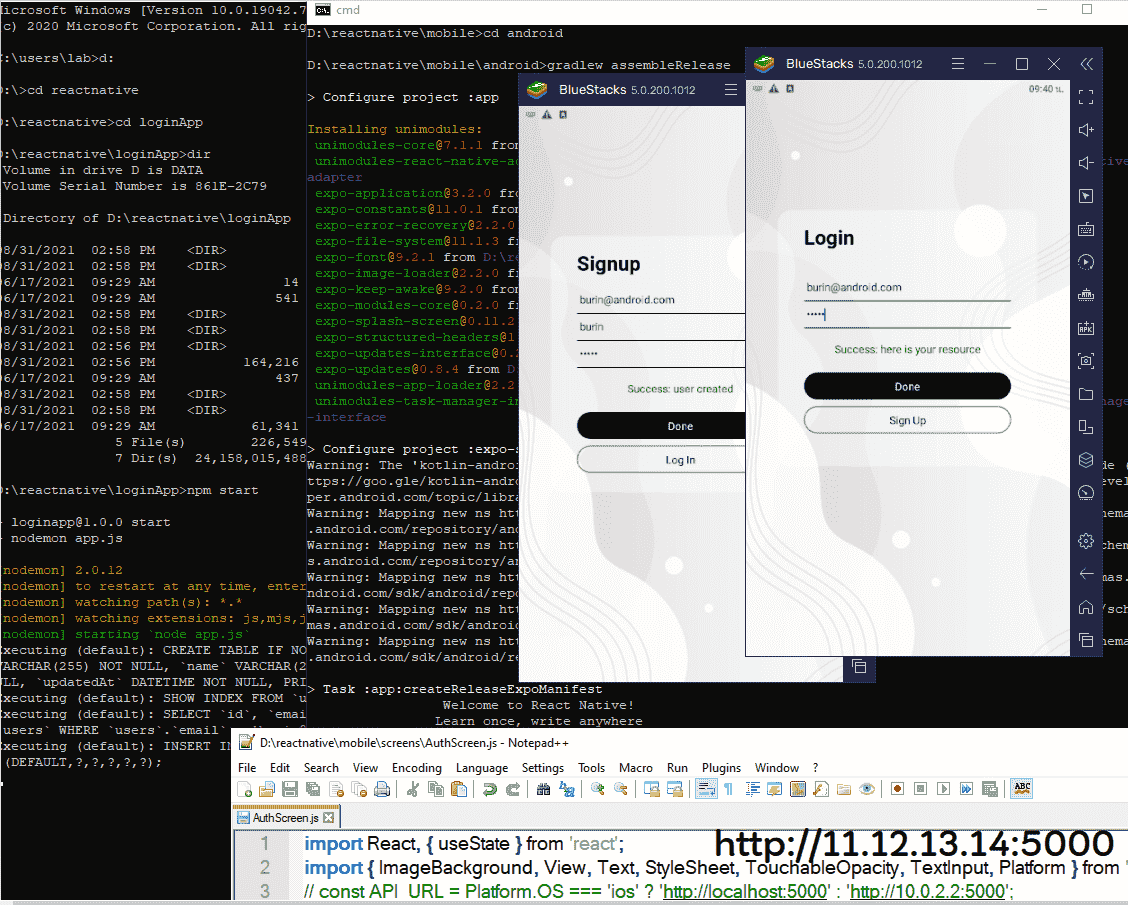
Task: Click the Paste icon in Notepad++ toolbar
Action: pyautogui.click(x=459, y=789)
